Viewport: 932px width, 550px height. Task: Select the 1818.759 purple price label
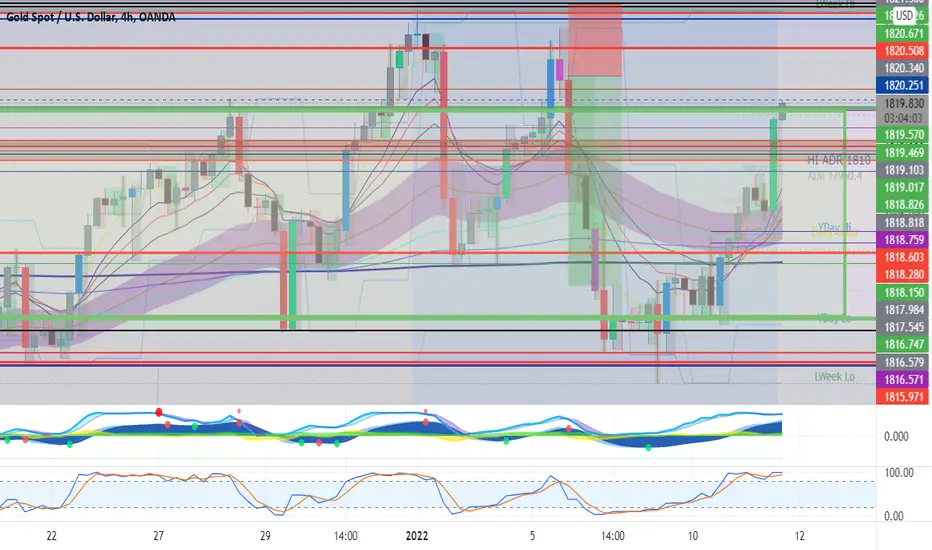click(903, 240)
